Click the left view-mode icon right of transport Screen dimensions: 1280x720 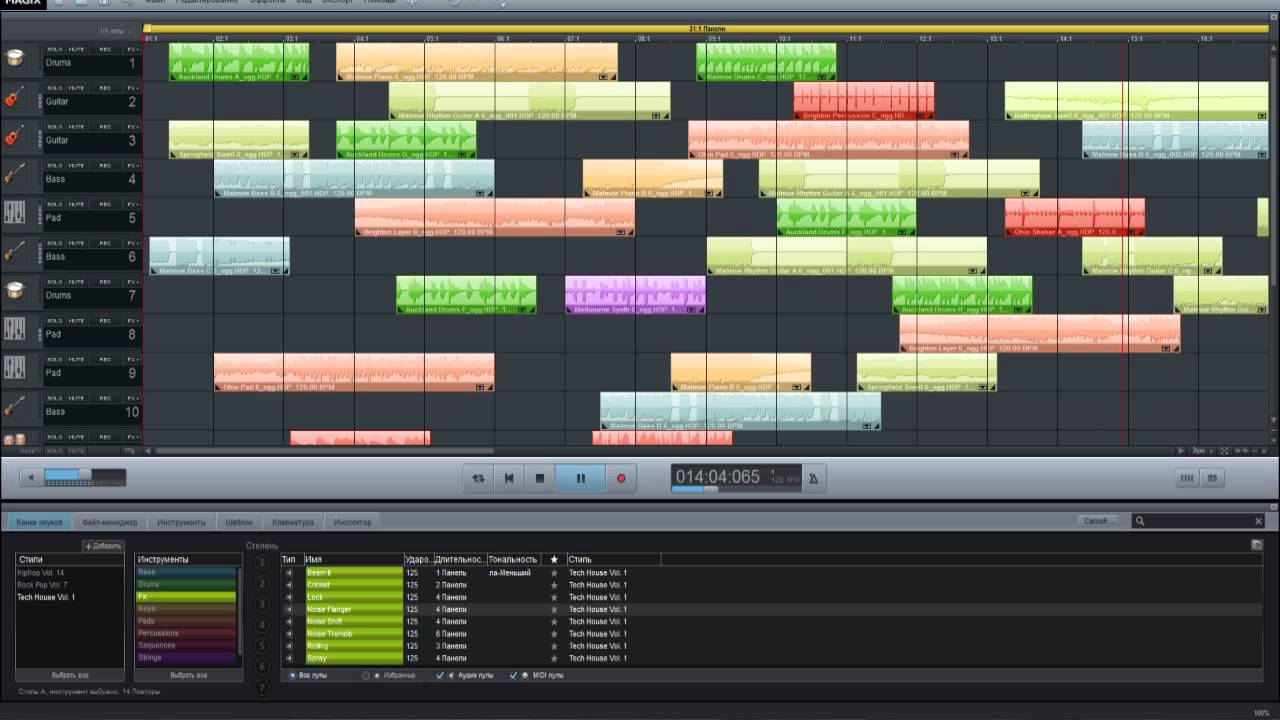[x=1187, y=478]
